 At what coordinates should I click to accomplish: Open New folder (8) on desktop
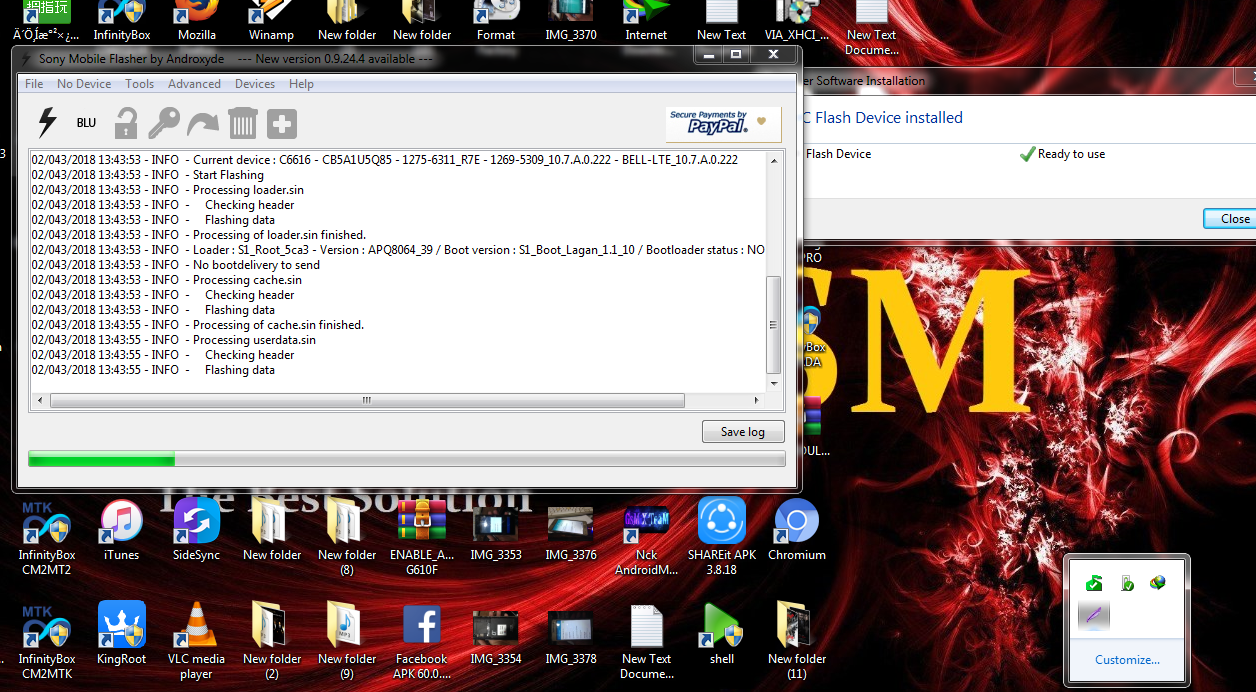(347, 536)
